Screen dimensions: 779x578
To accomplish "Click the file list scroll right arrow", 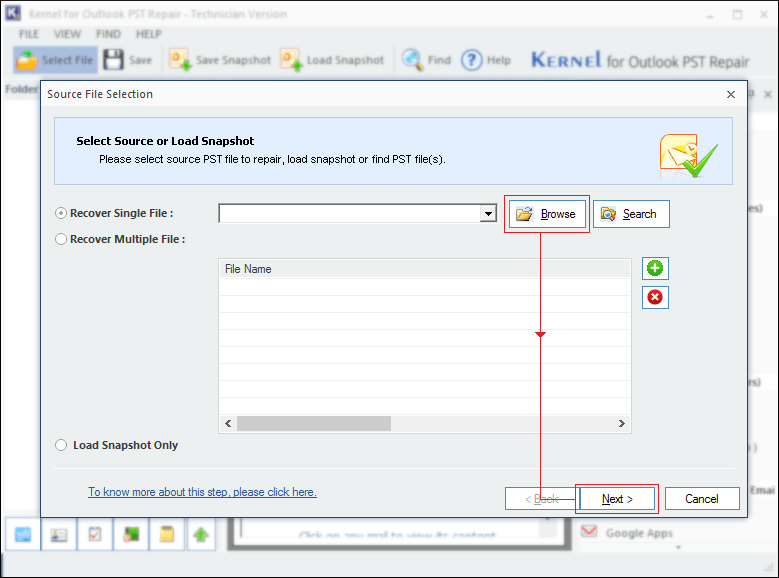I will pyautogui.click(x=622, y=423).
